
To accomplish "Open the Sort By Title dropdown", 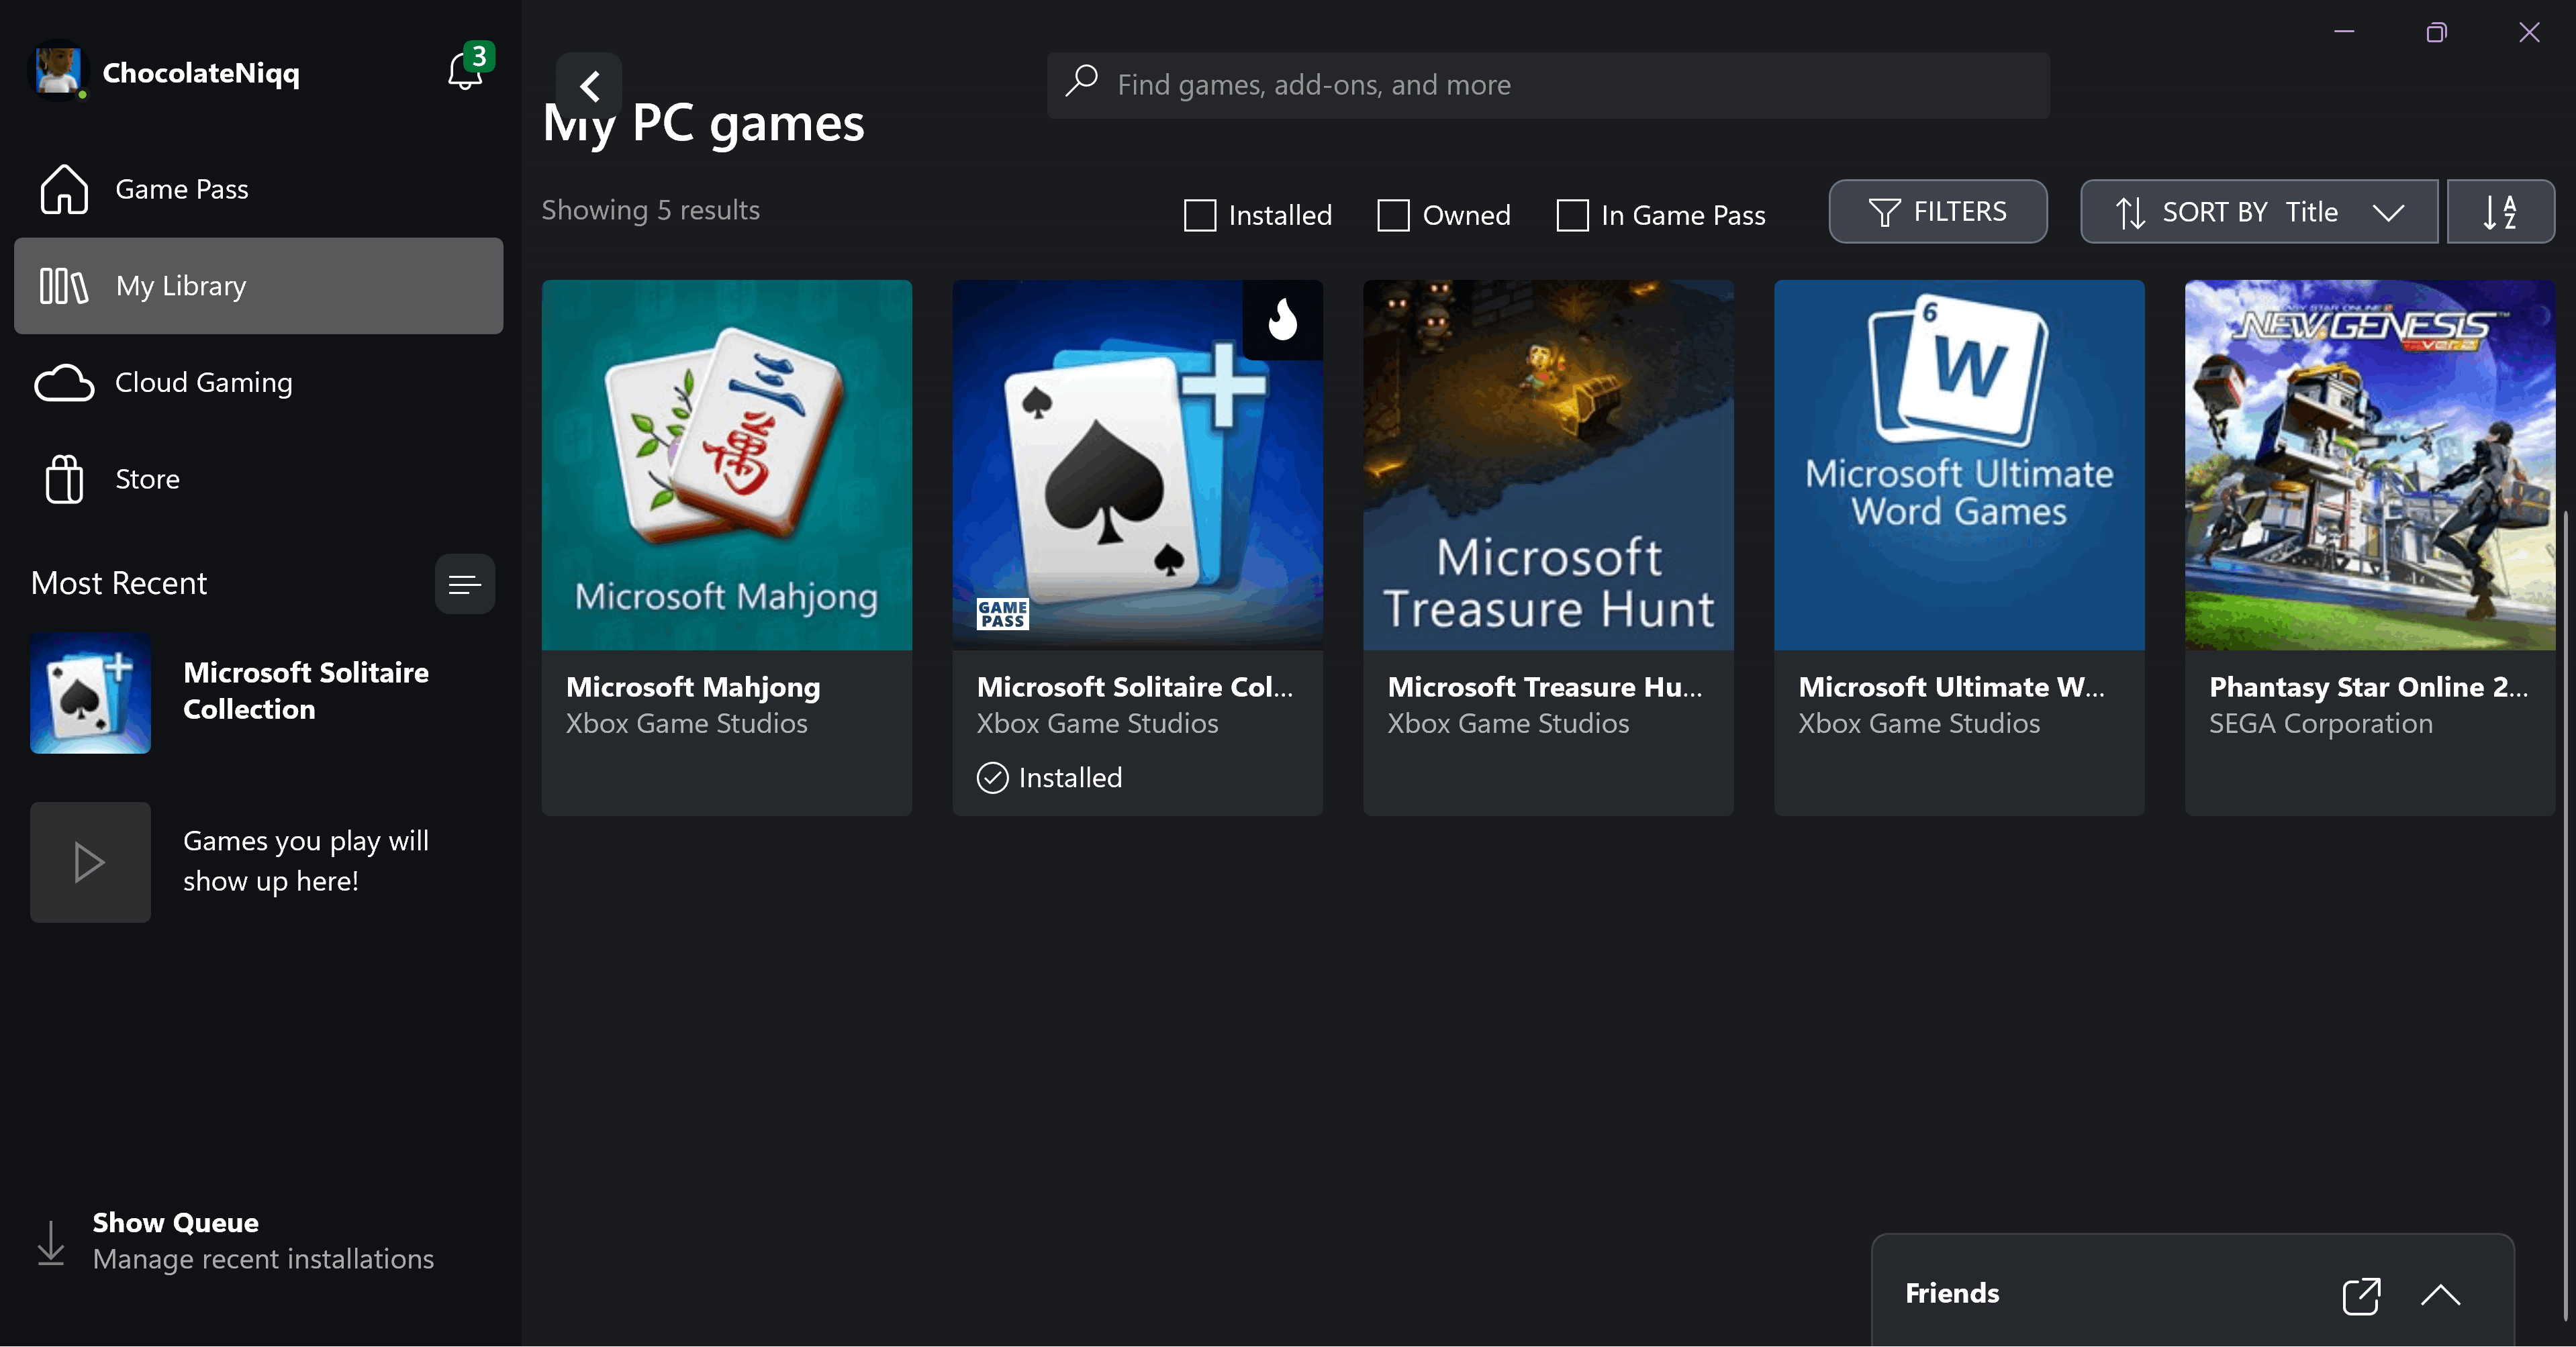I will (x=2259, y=212).
